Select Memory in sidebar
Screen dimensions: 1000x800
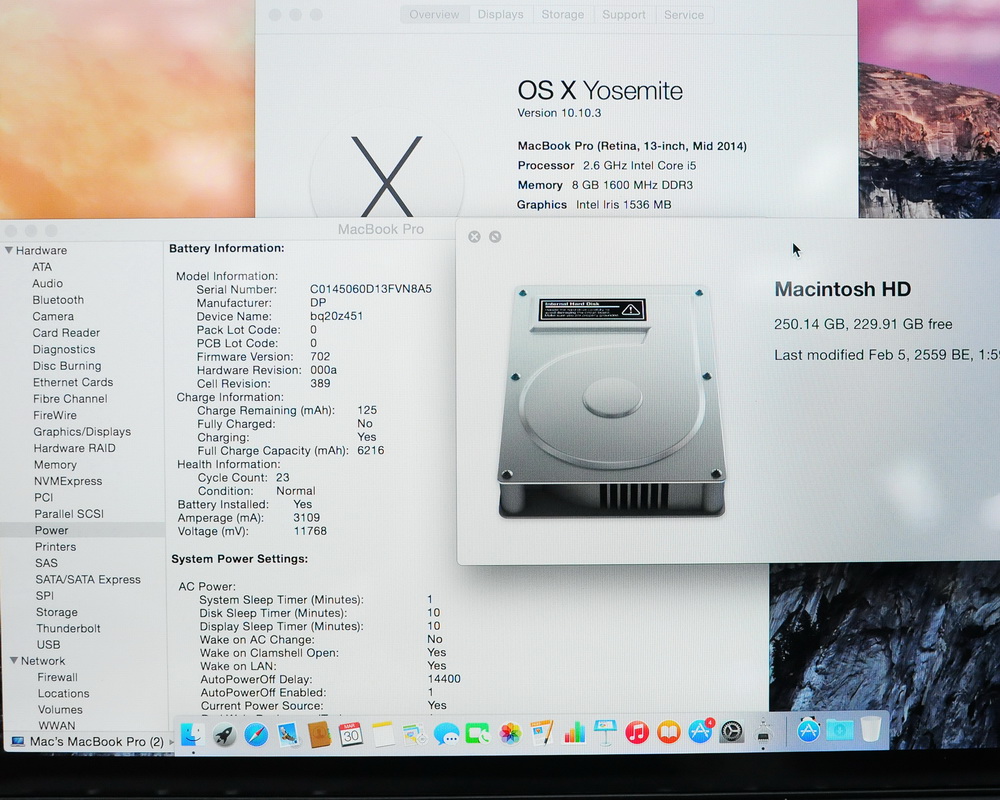pyautogui.click(x=55, y=465)
